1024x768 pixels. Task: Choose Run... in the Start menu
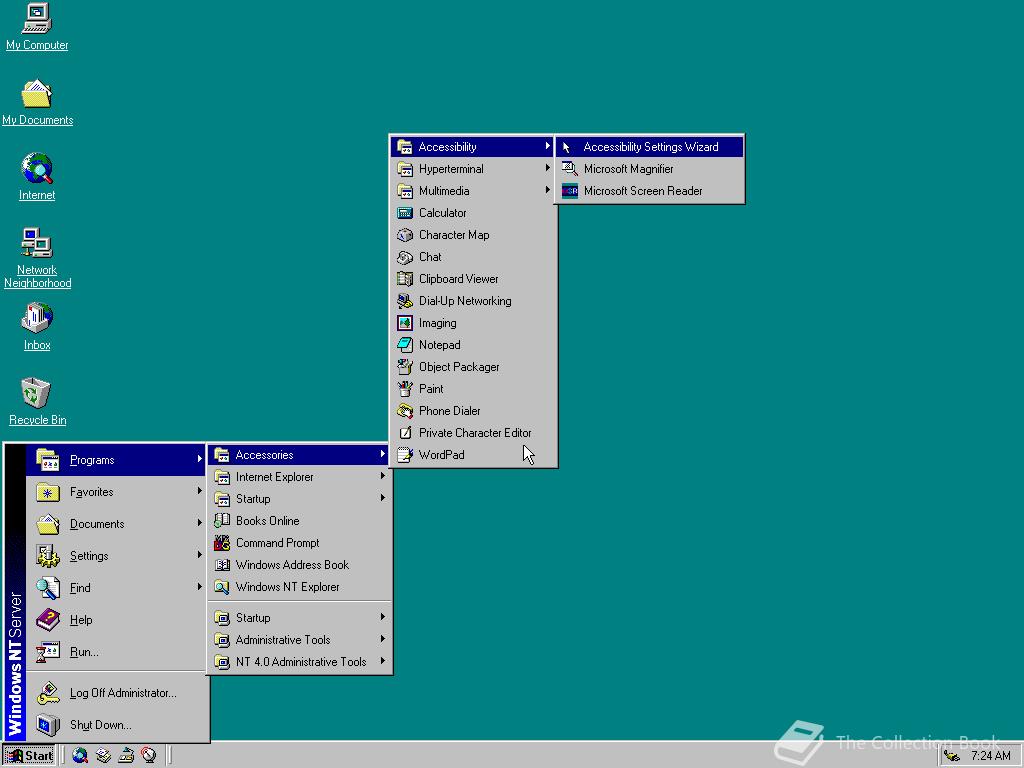tap(118, 652)
